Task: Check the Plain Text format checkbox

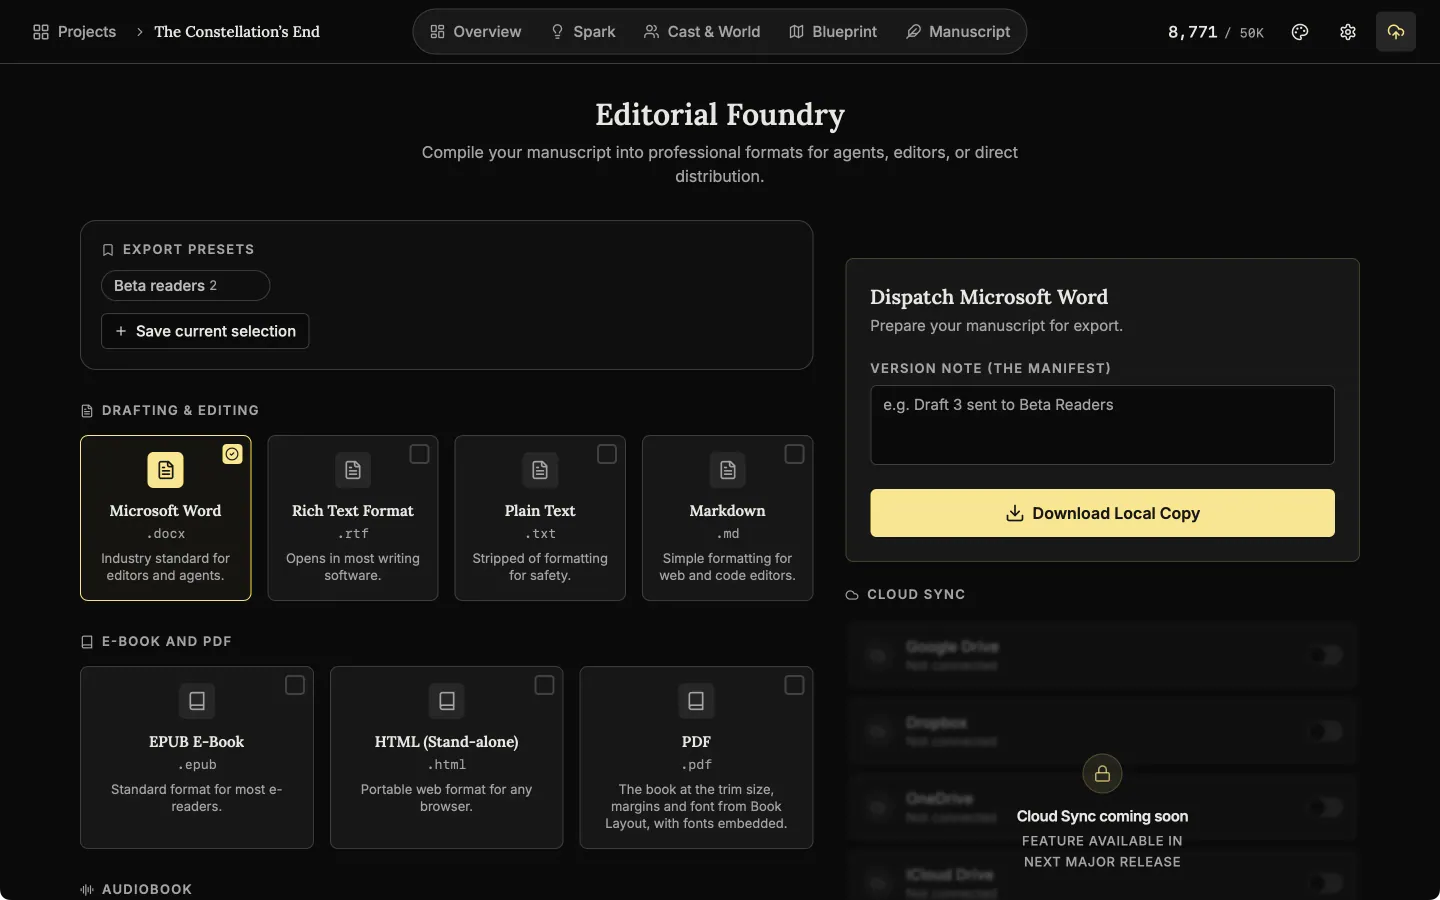Action: point(607,454)
